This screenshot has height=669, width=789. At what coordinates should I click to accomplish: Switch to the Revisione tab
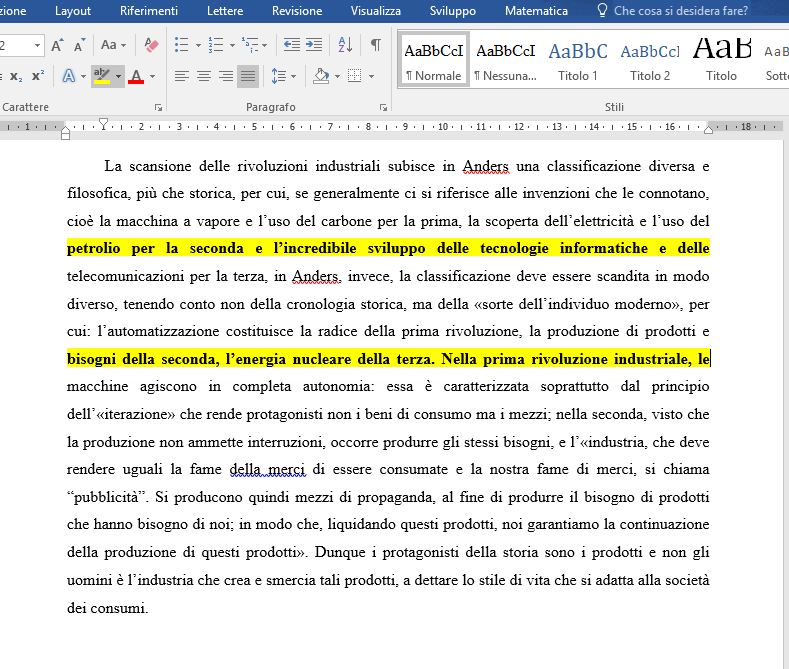click(297, 11)
